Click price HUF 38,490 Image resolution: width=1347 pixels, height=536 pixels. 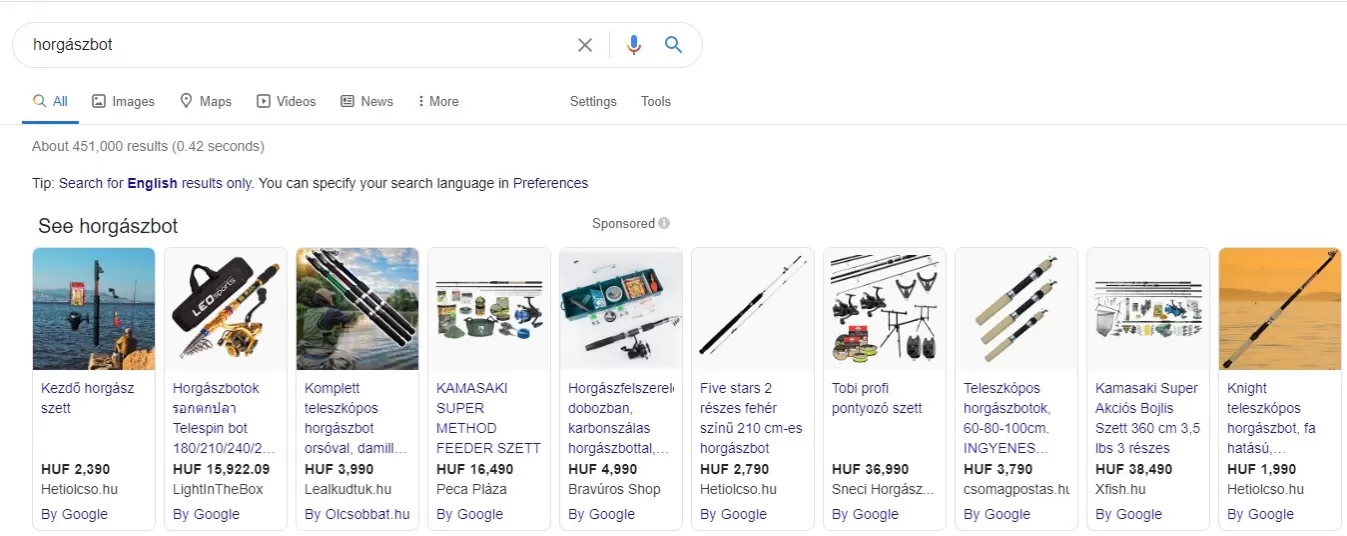1134,469
